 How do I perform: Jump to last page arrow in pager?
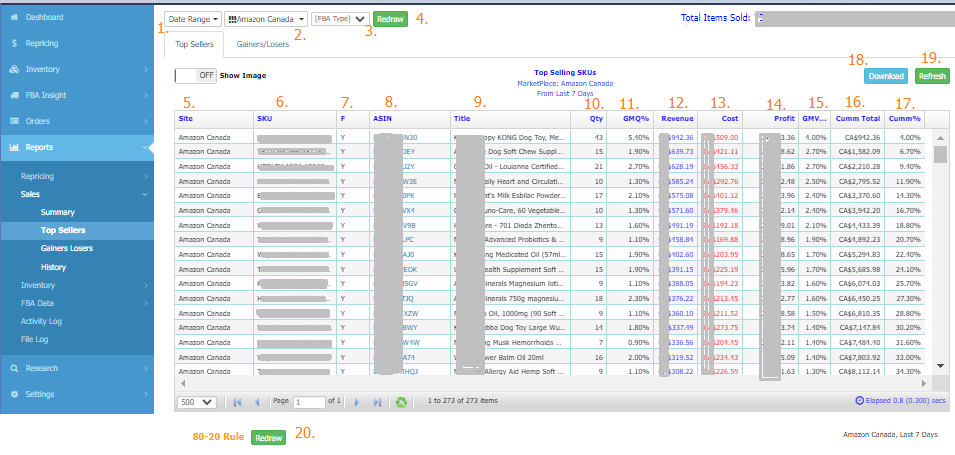[x=377, y=401]
